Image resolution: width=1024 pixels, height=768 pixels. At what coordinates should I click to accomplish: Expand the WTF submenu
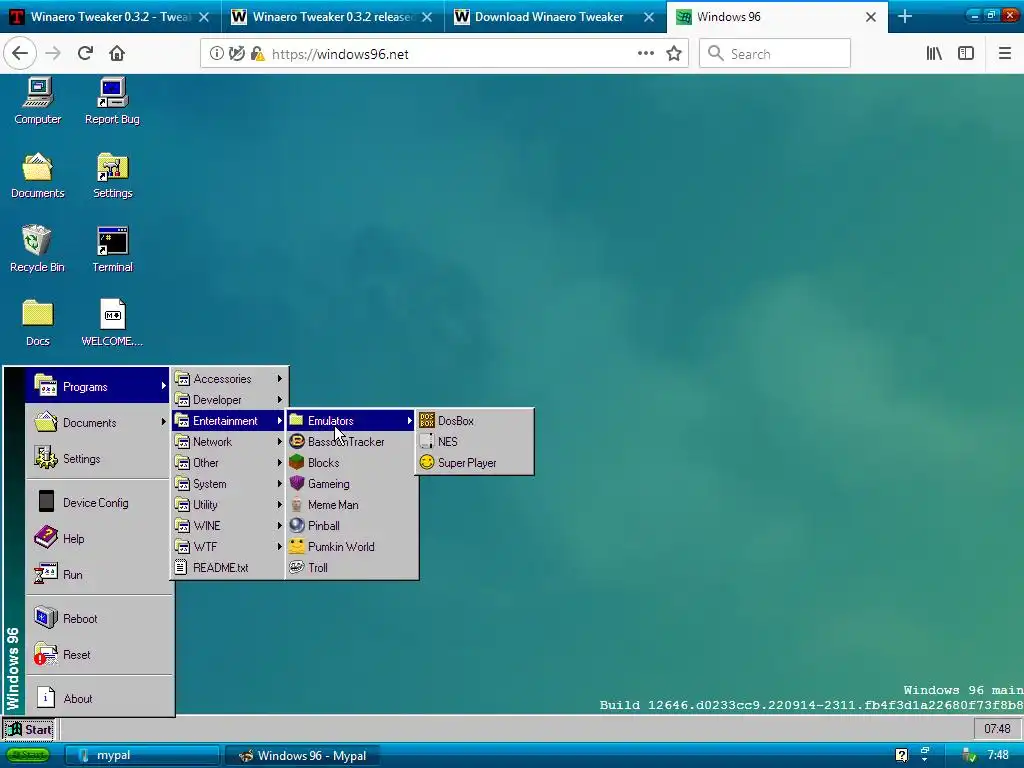[x=229, y=547]
